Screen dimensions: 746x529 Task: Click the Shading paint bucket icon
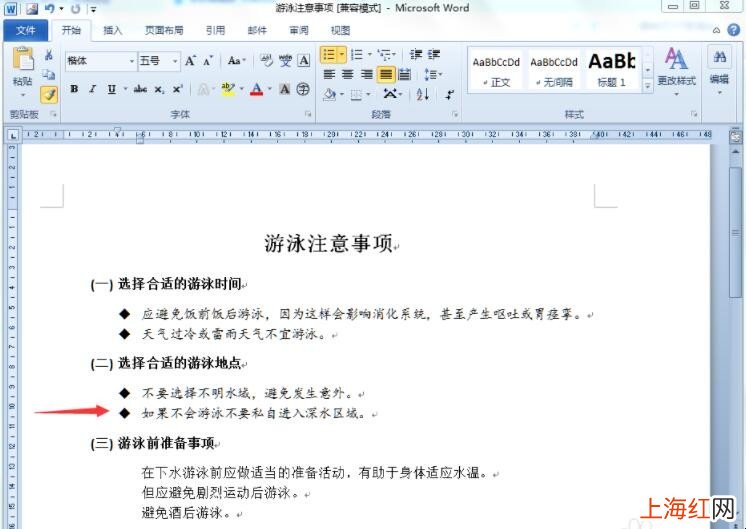pyautogui.click(x=329, y=95)
